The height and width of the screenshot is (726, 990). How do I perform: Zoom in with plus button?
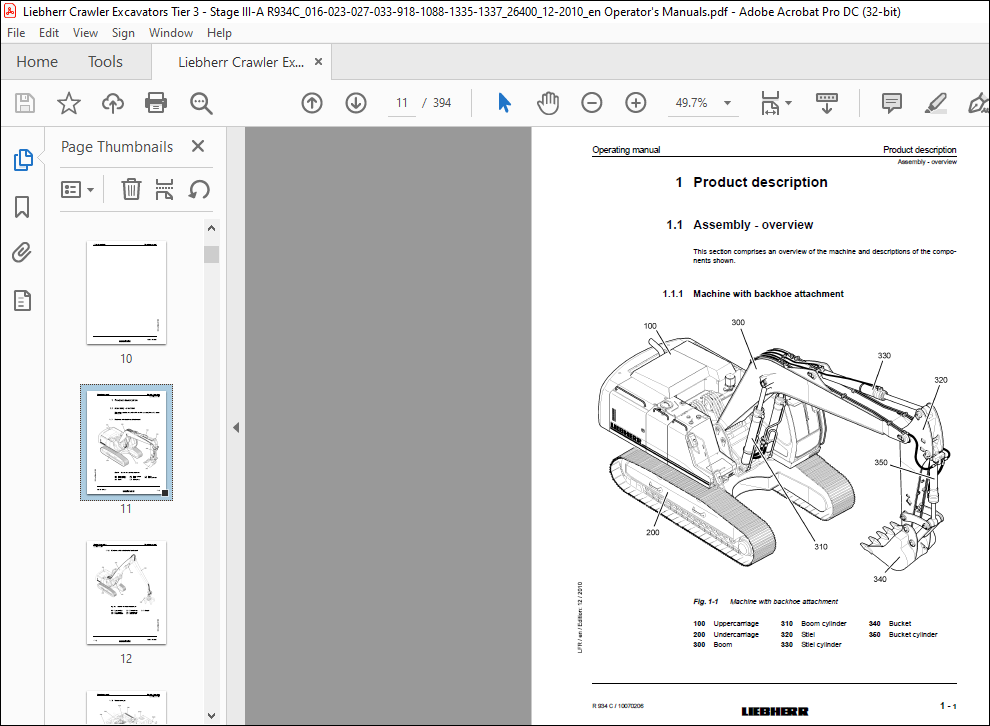click(x=636, y=103)
